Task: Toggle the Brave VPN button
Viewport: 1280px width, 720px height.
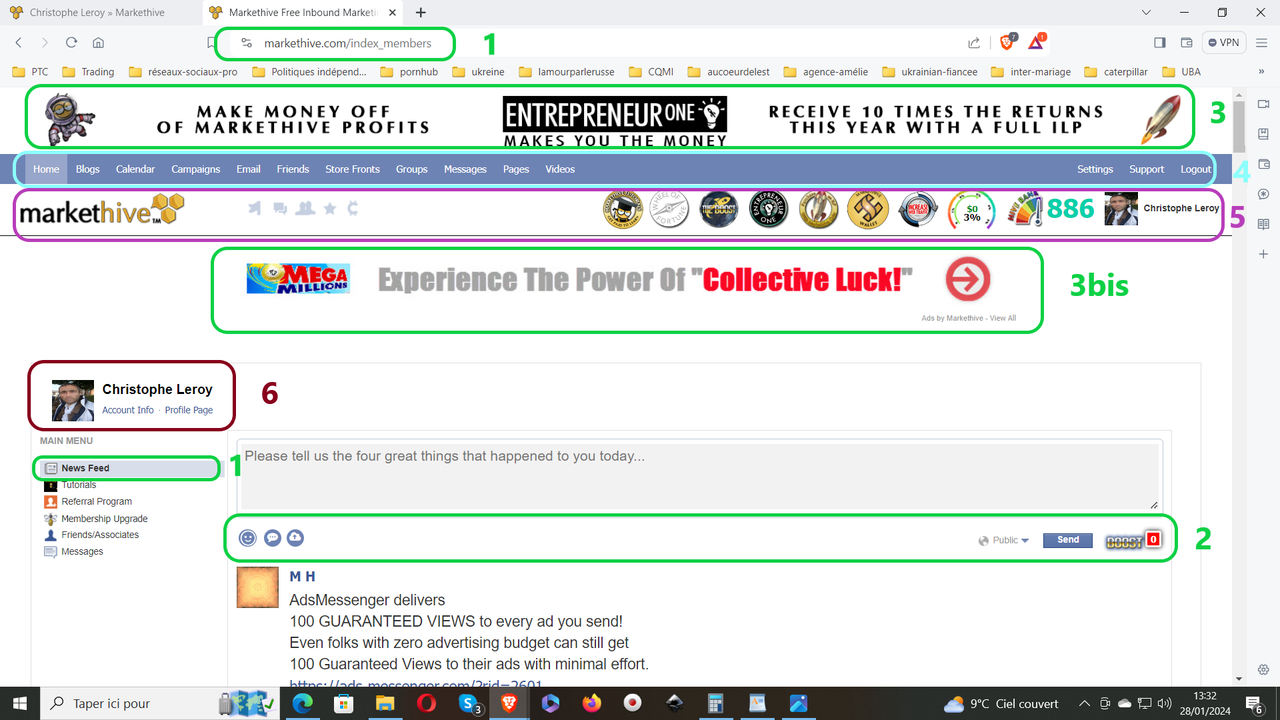Action: (1223, 43)
